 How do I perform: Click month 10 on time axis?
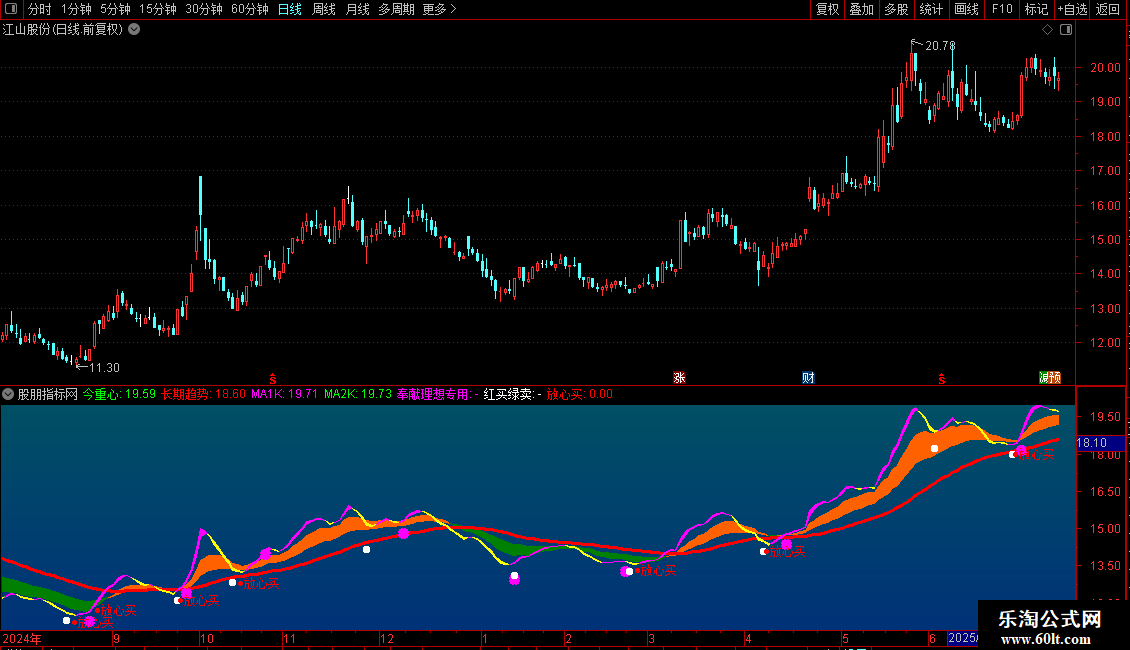pyautogui.click(x=207, y=638)
